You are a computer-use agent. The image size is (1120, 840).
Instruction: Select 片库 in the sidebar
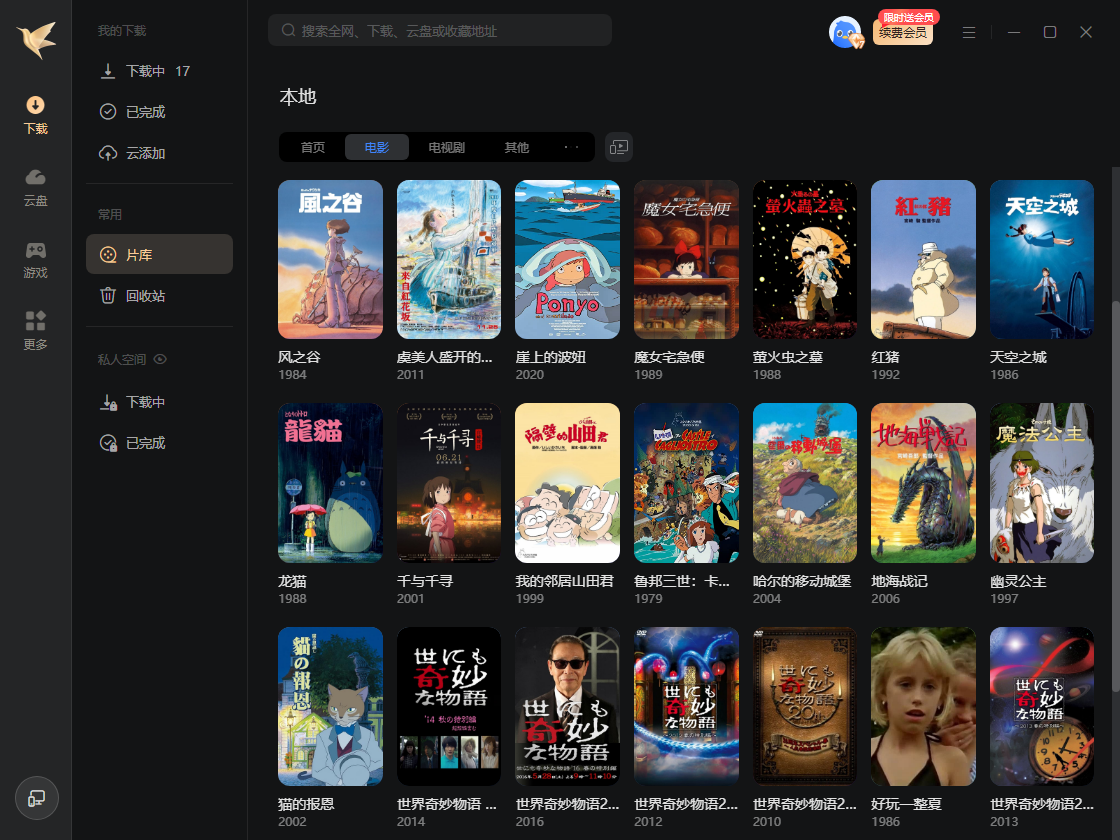pyautogui.click(x=159, y=254)
